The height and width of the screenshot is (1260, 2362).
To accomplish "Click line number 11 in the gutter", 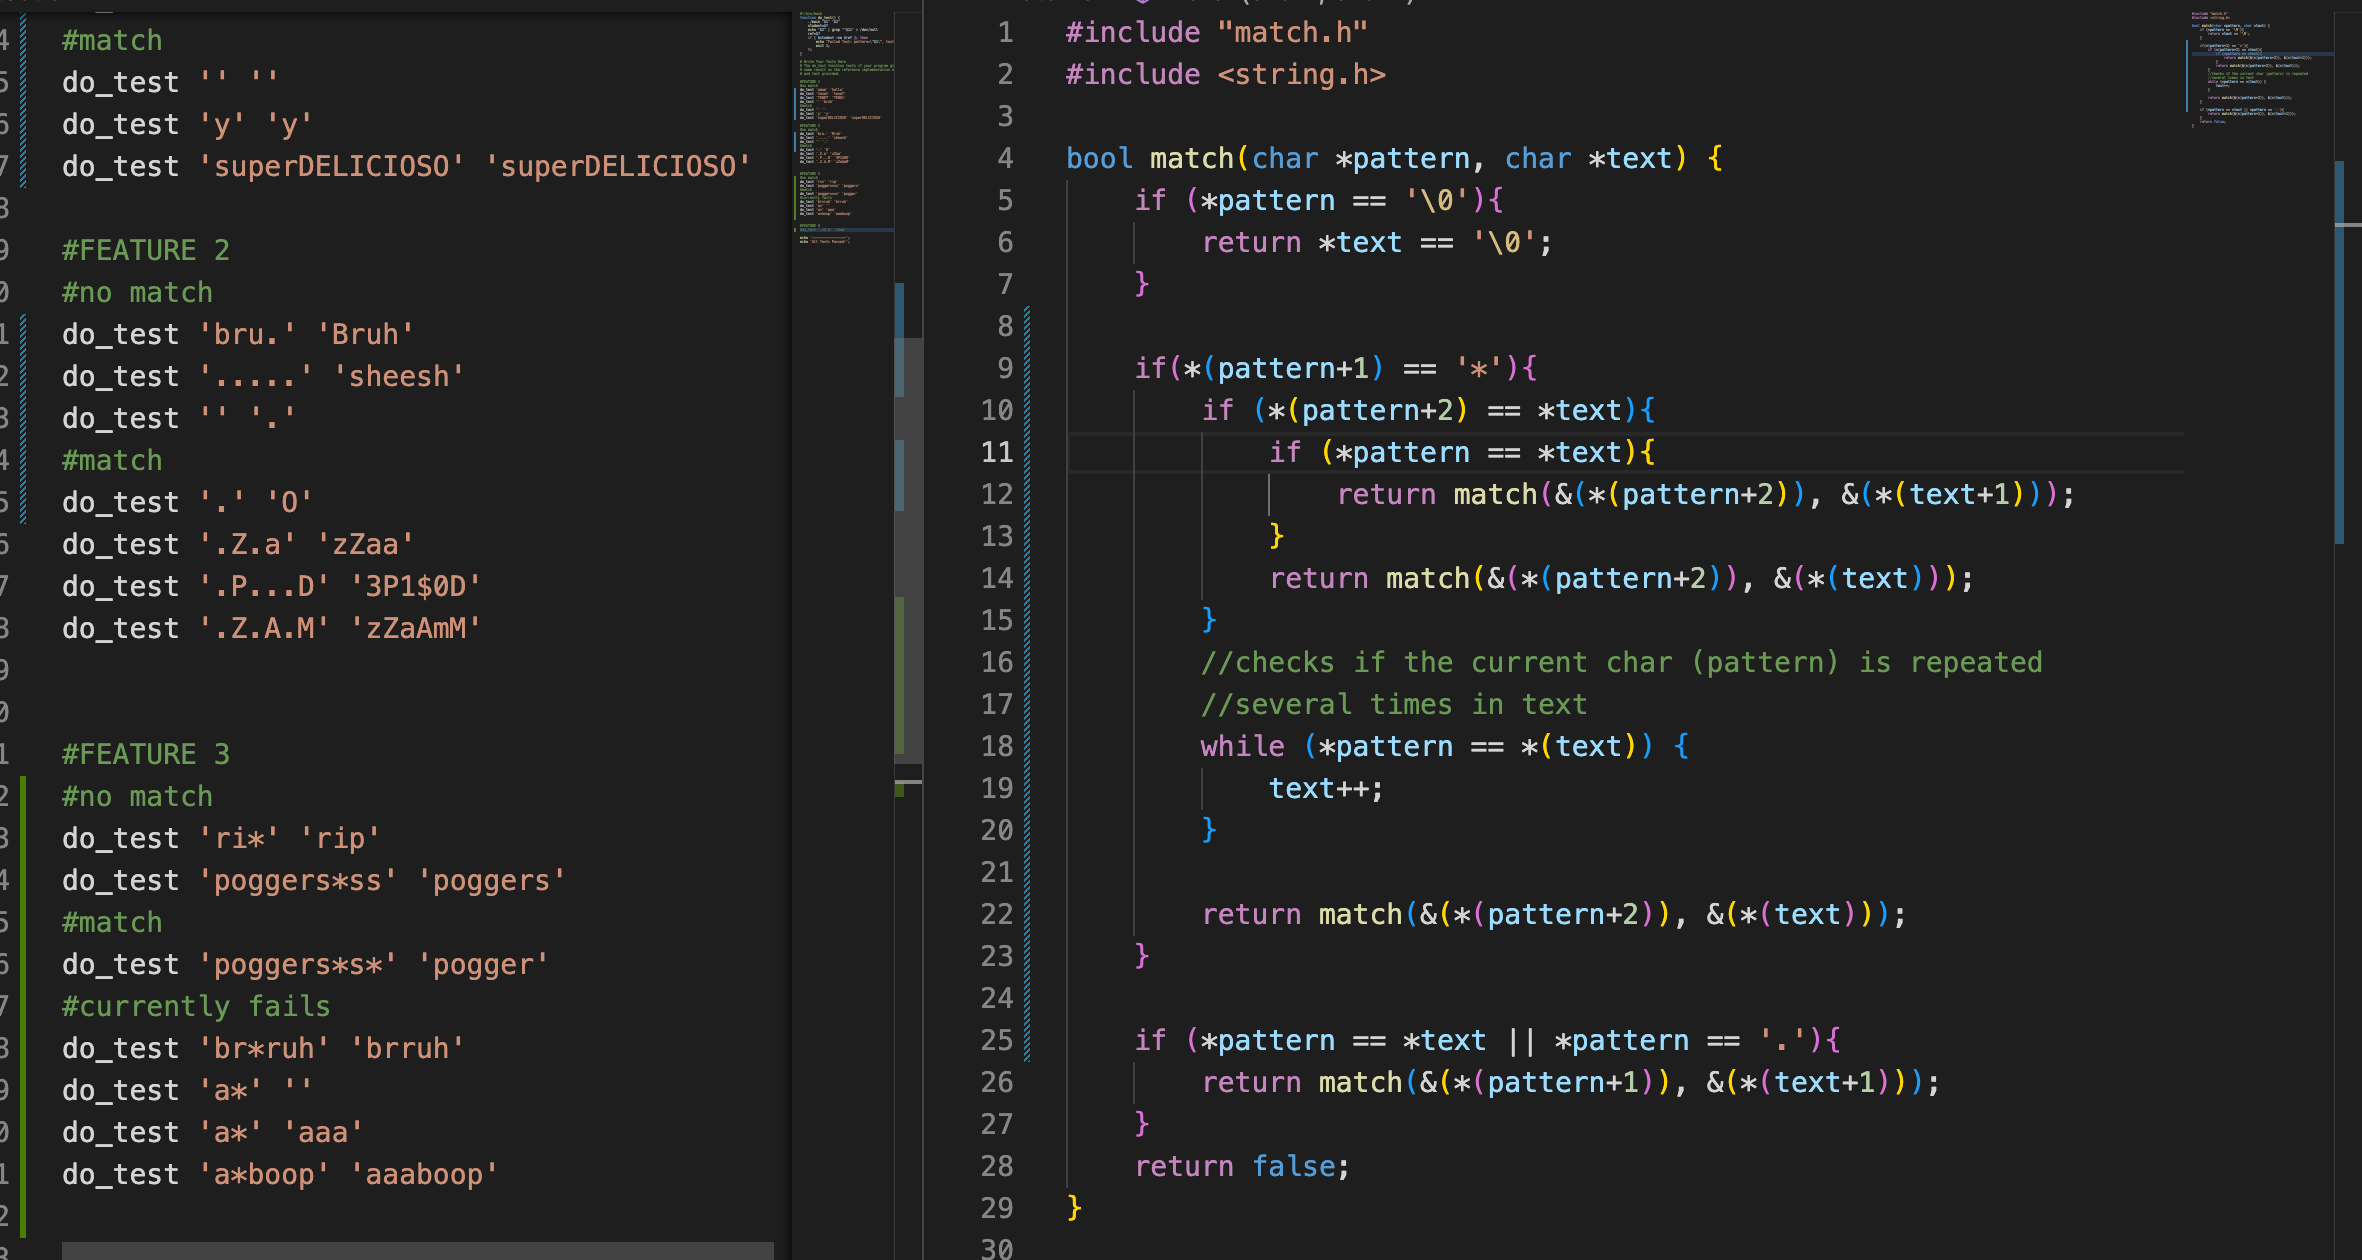I will click(x=996, y=452).
